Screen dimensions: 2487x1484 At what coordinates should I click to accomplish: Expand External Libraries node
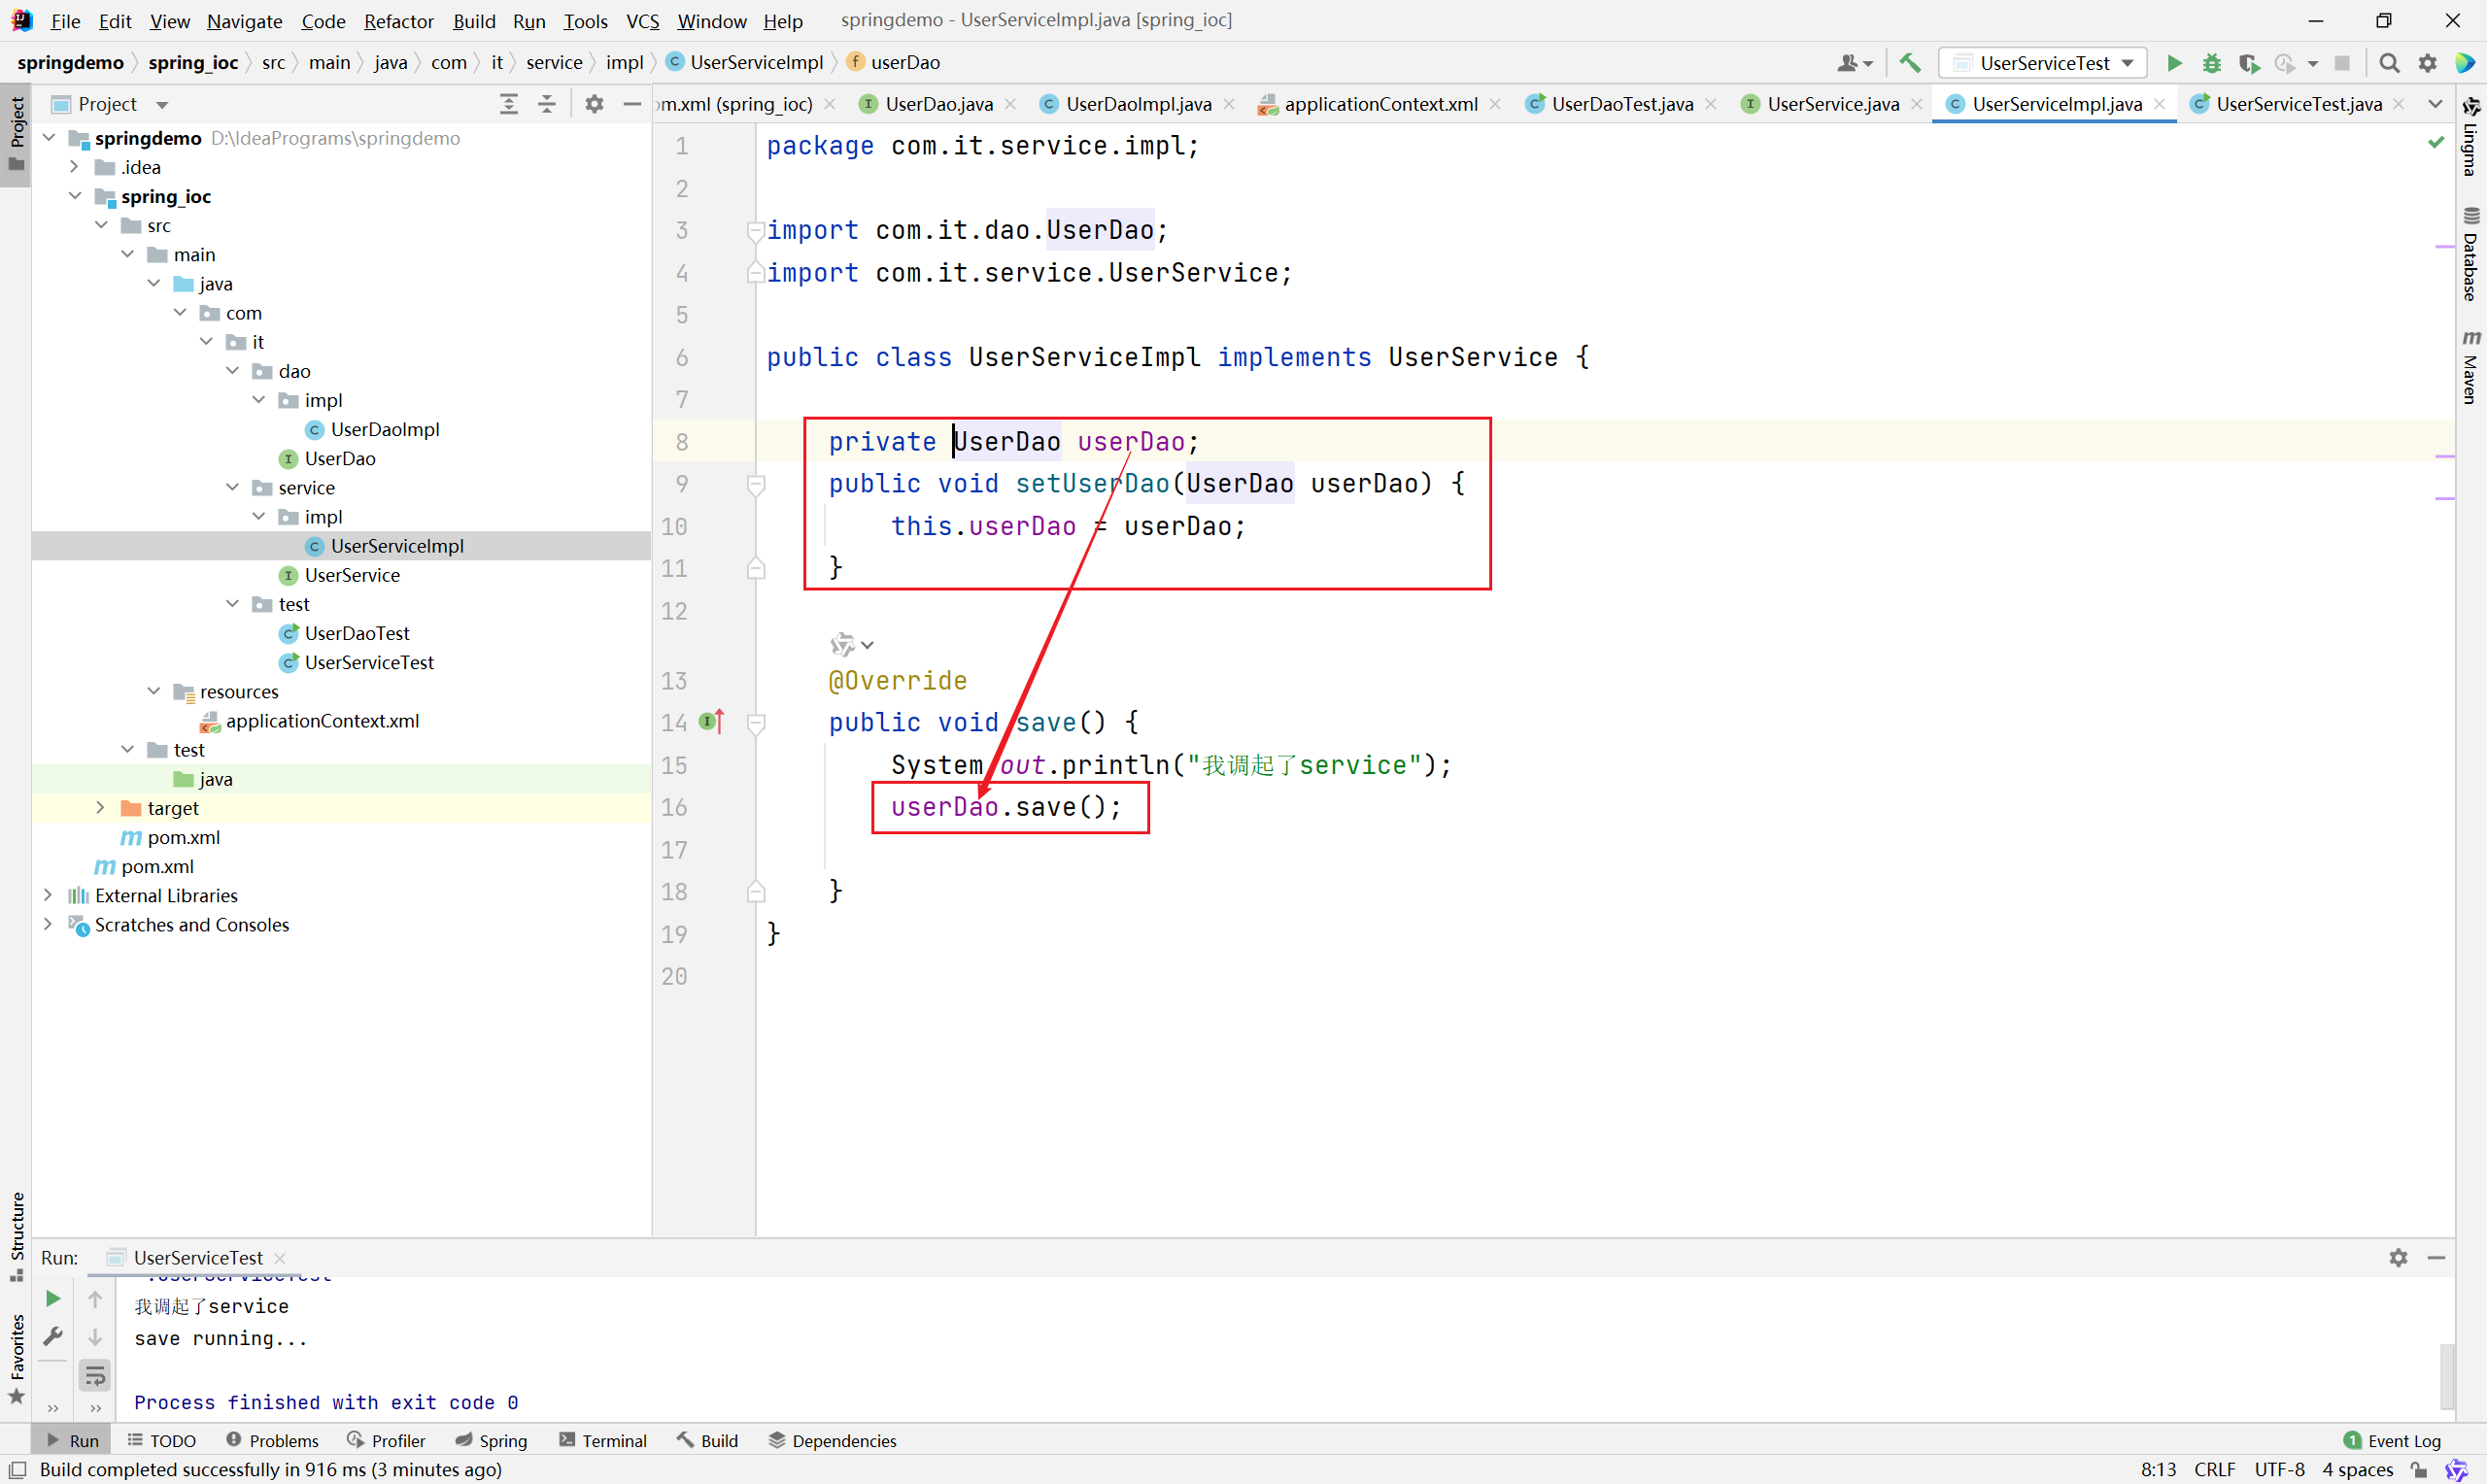[x=47, y=895]
